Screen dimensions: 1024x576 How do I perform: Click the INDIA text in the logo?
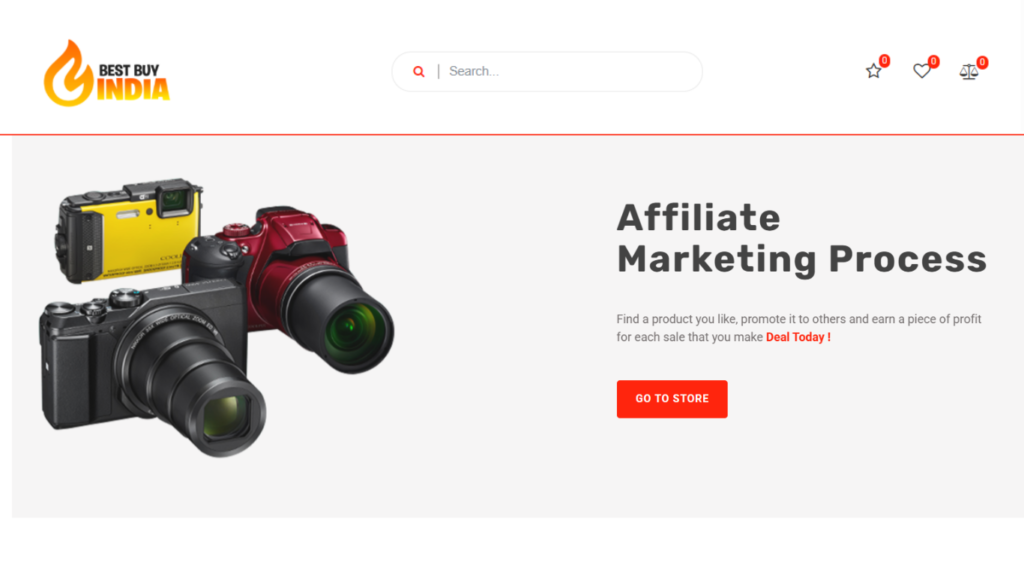[x=133, y=90]
